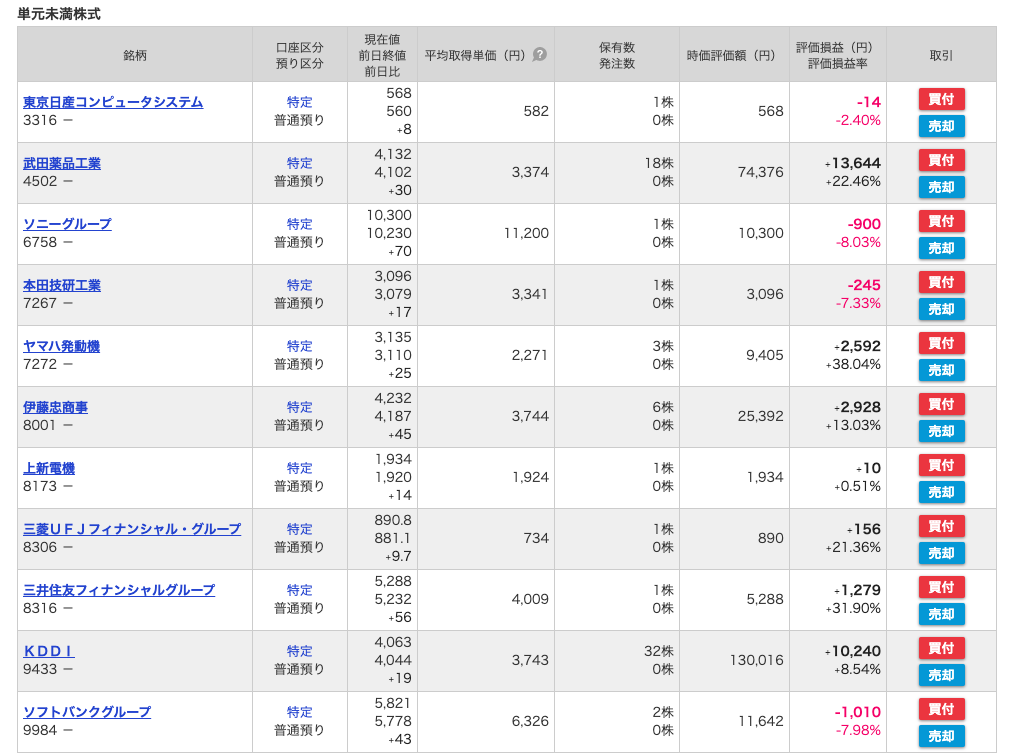This screenshot has height=756, width=1013.
Task: Click 買付 in 三井住友フィナンシャルグループ row
Action: 941,587
